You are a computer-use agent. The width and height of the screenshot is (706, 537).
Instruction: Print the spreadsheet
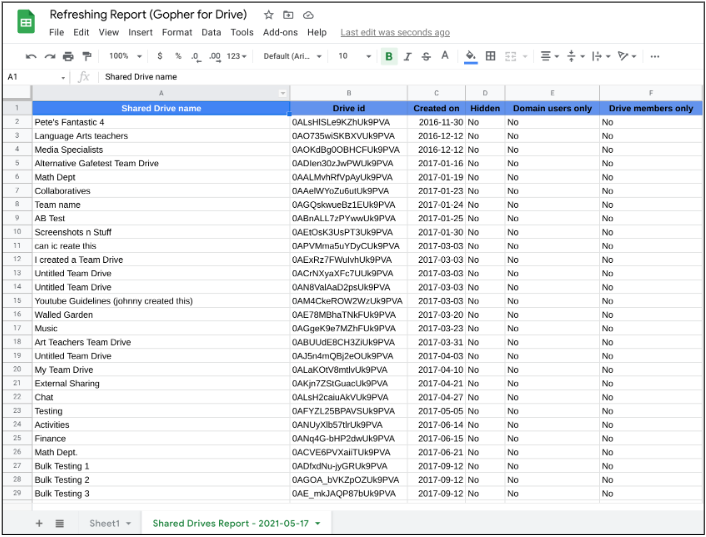[68, 56]
